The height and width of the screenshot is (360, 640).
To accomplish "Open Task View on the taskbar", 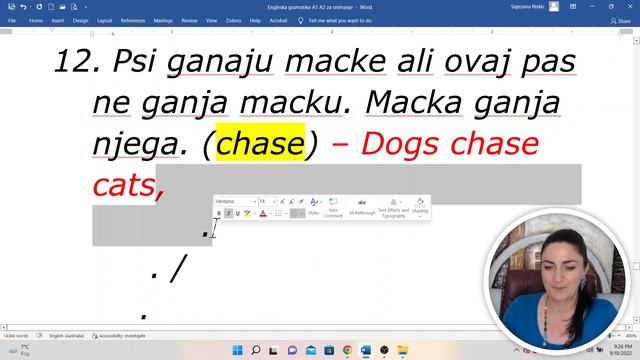I will tap(273, 350).
